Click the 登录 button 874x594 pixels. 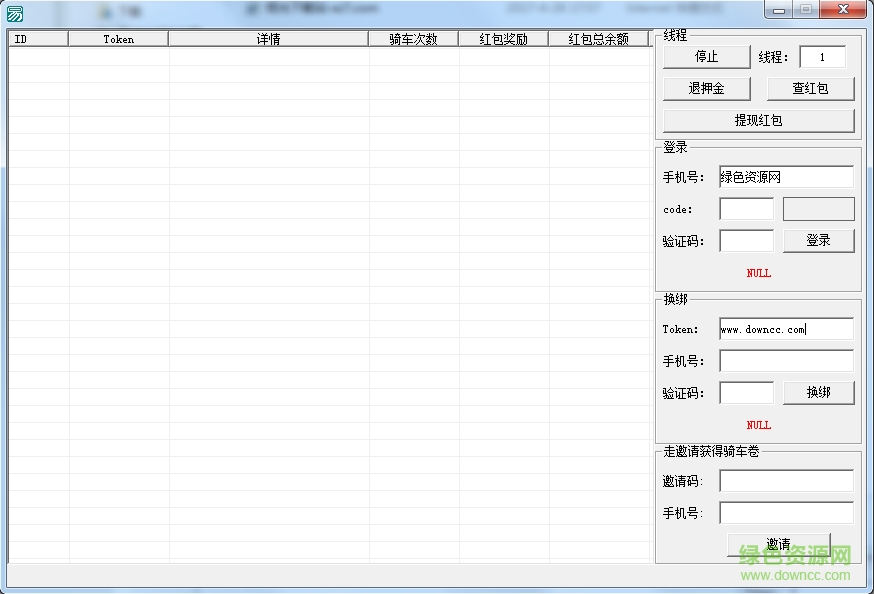pos(818,241)
